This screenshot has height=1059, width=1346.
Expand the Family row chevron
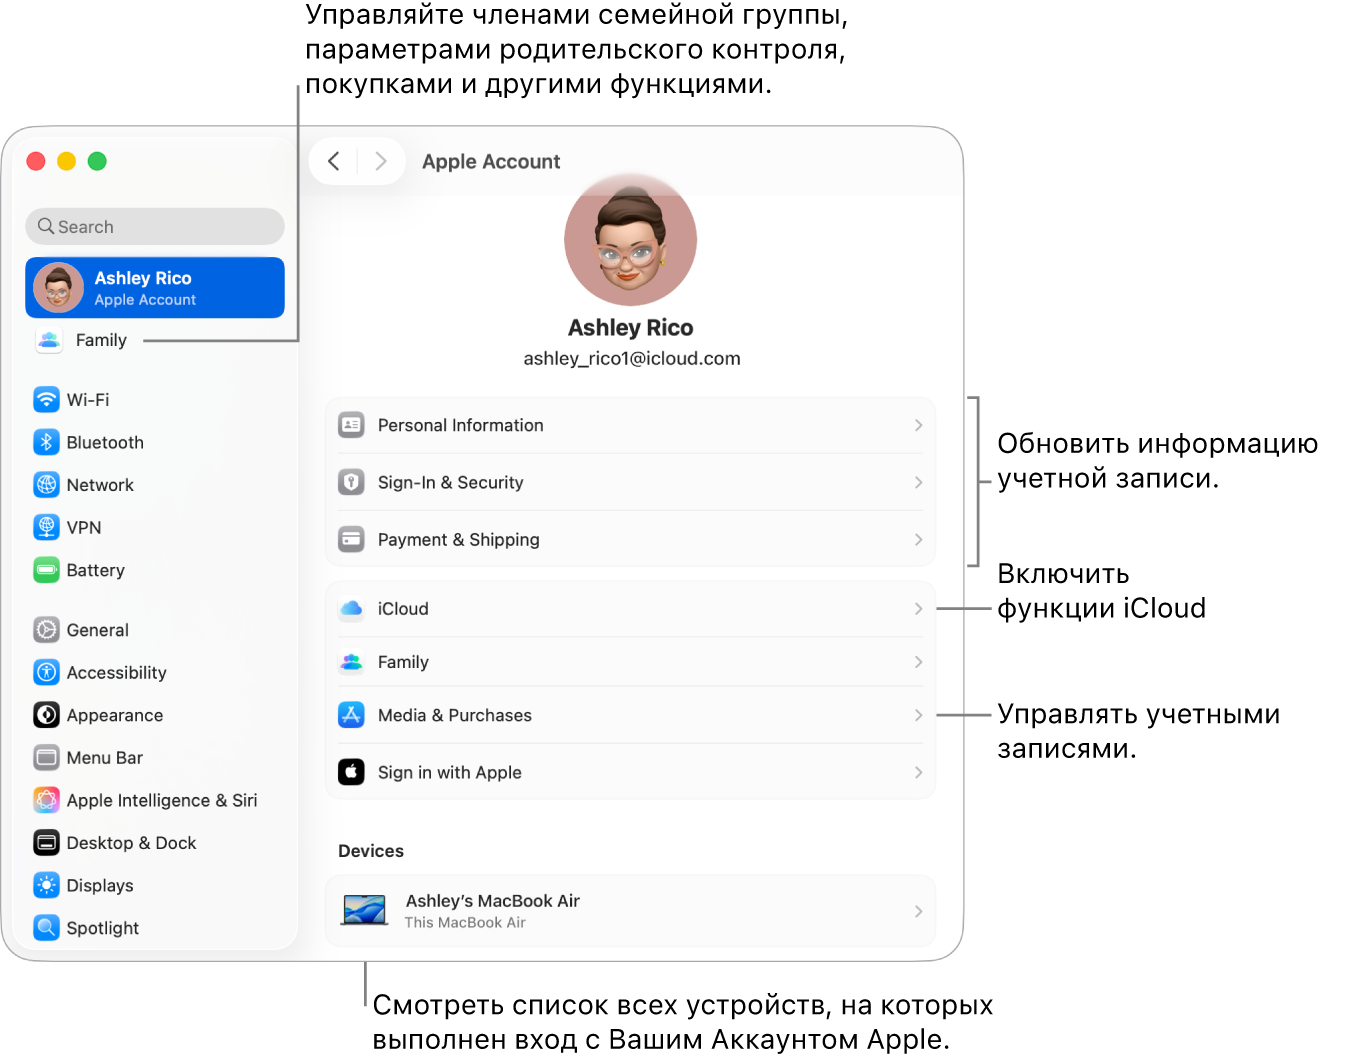click(917, 661)
